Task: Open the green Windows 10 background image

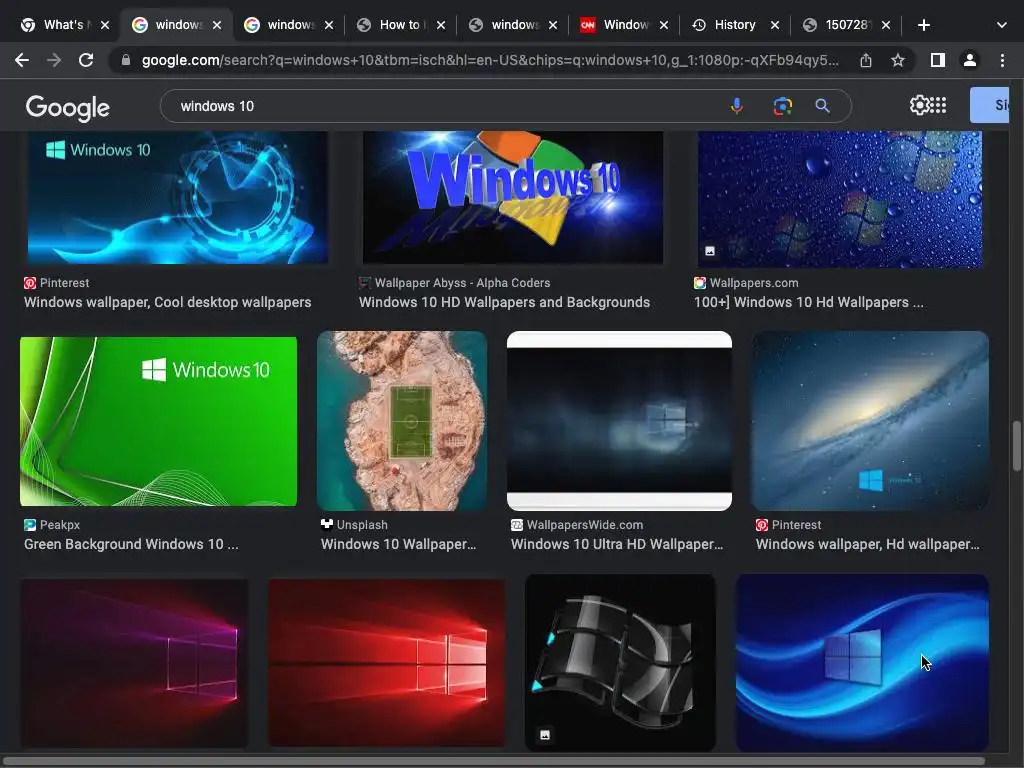Action: point(158,421)
